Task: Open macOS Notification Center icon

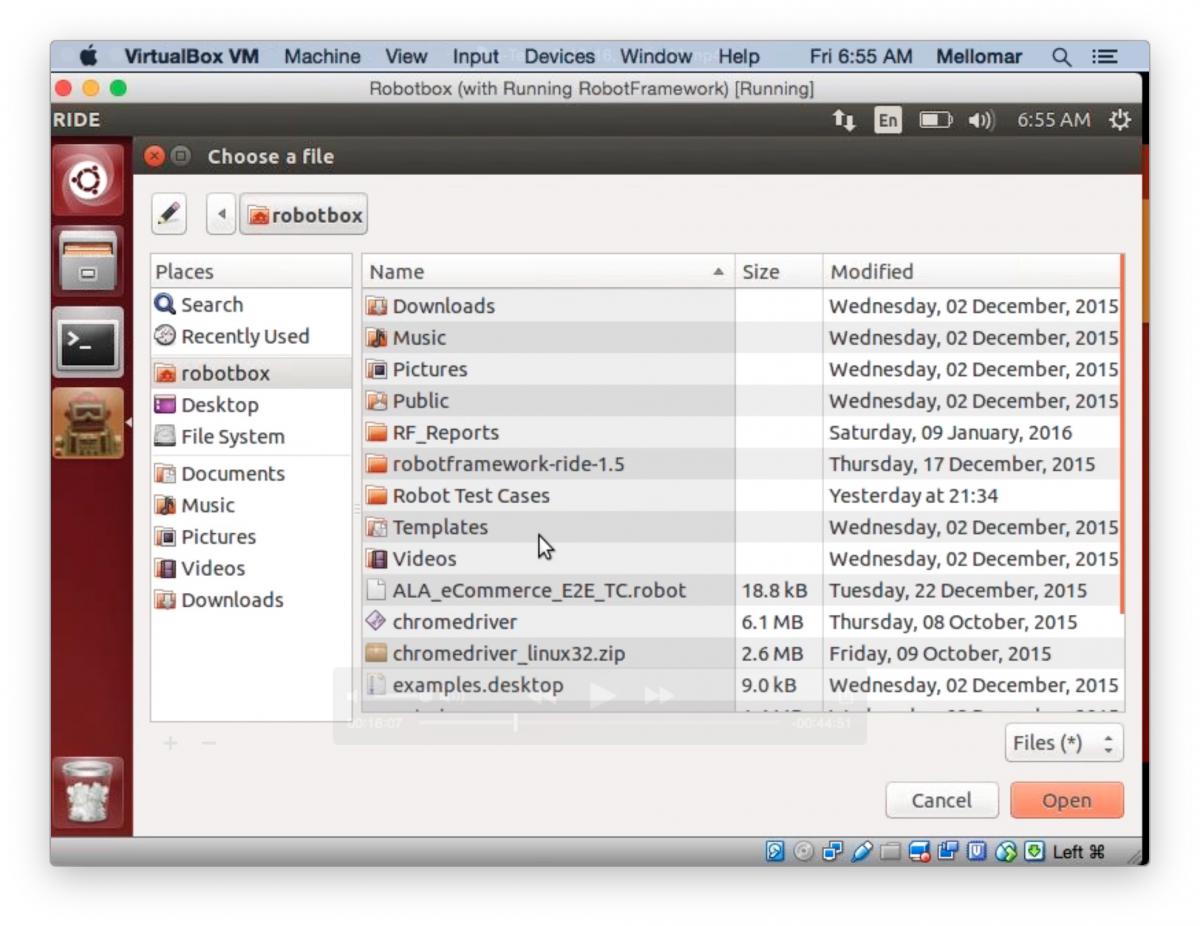Action: click(1104, 57)
